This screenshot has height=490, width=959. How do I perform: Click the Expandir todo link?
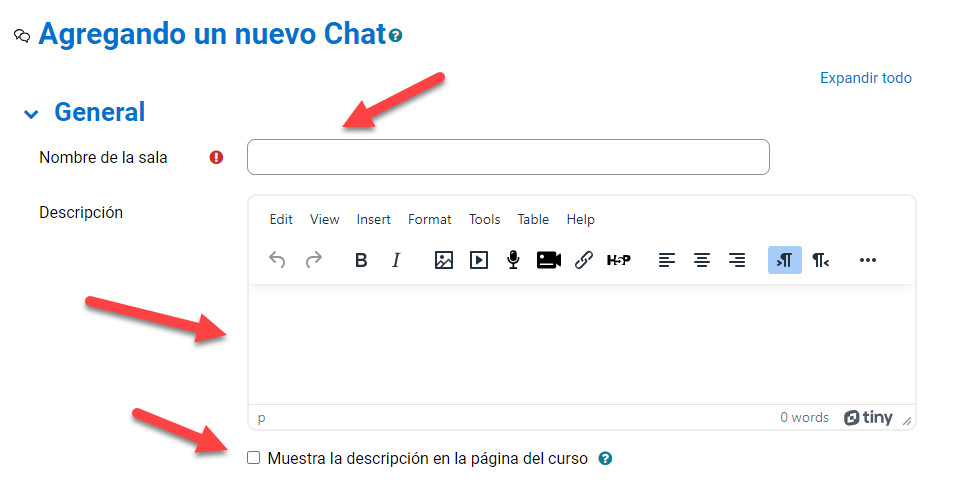tap(865, 78)
